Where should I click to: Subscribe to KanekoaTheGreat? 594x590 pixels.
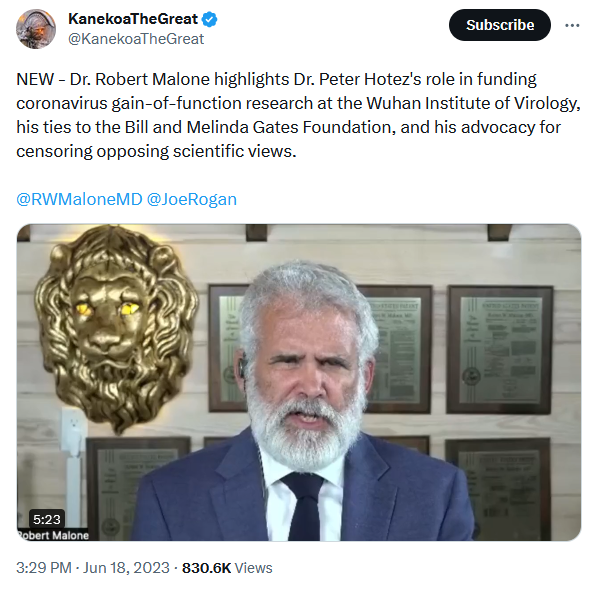[500, 25]
